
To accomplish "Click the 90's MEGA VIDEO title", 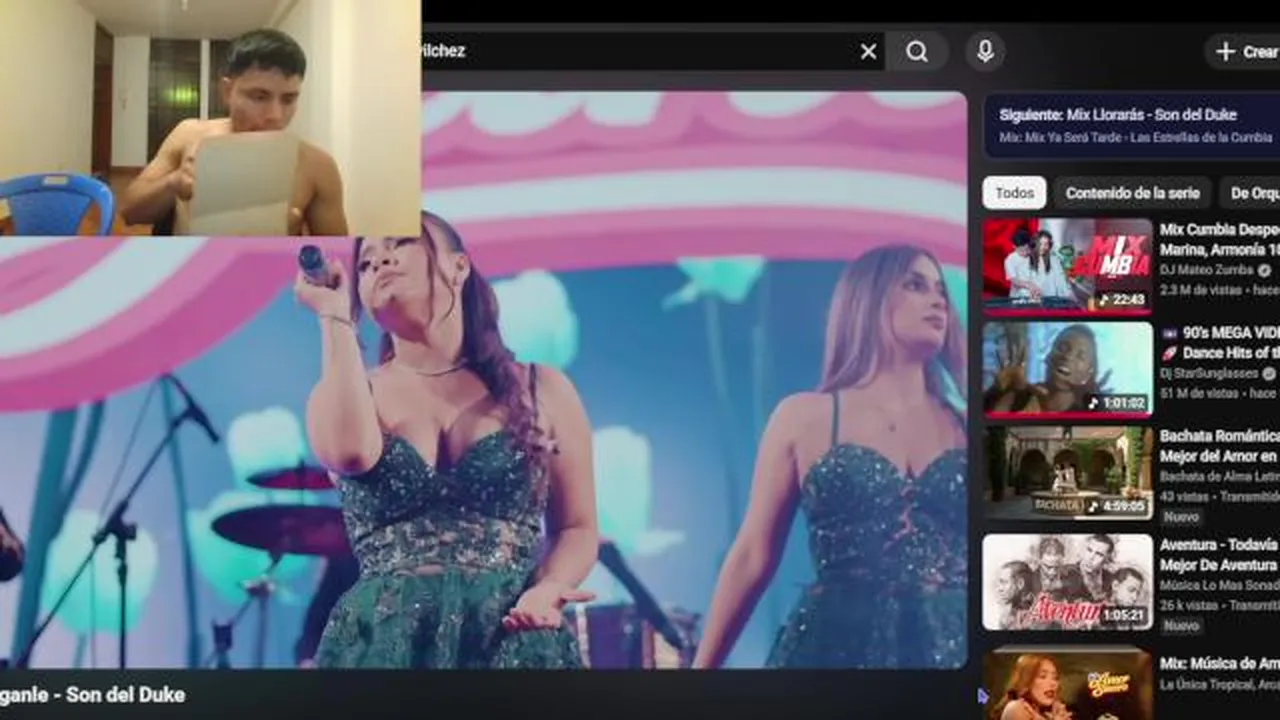I will tap(1219, 343).
